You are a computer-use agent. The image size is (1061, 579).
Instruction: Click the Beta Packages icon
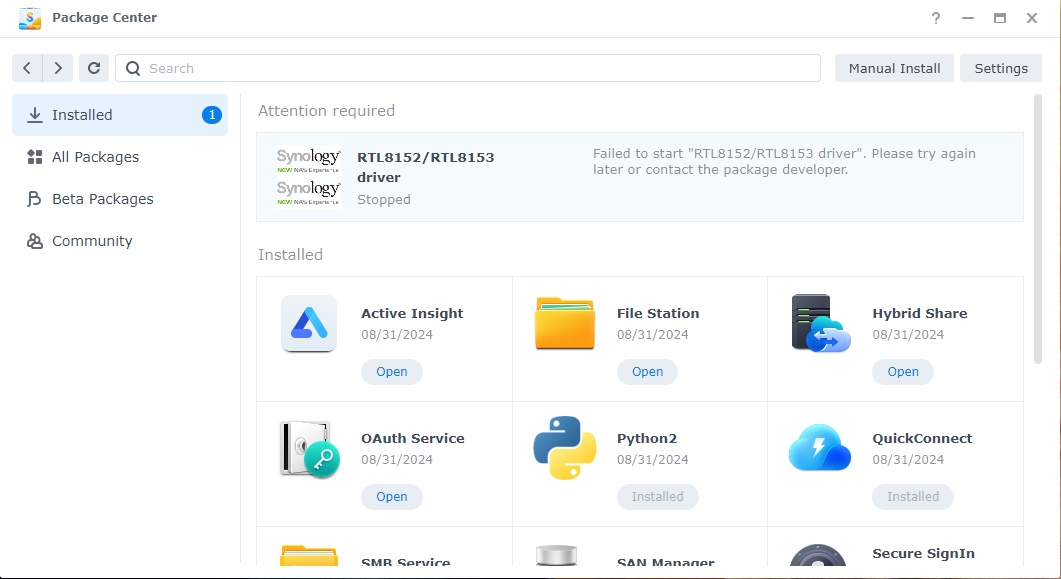coord(35,199)
